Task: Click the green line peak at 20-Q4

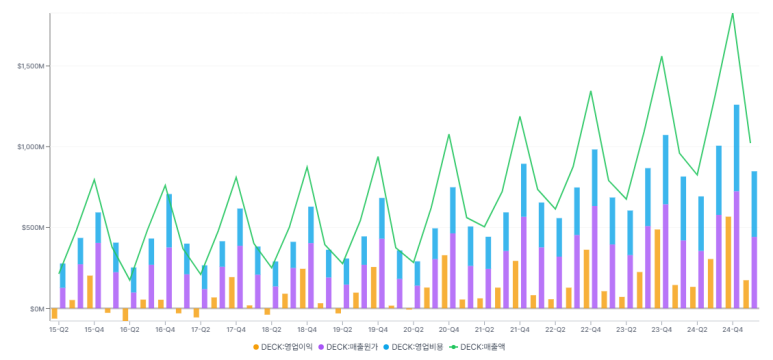Action: [x=449, y=134]
